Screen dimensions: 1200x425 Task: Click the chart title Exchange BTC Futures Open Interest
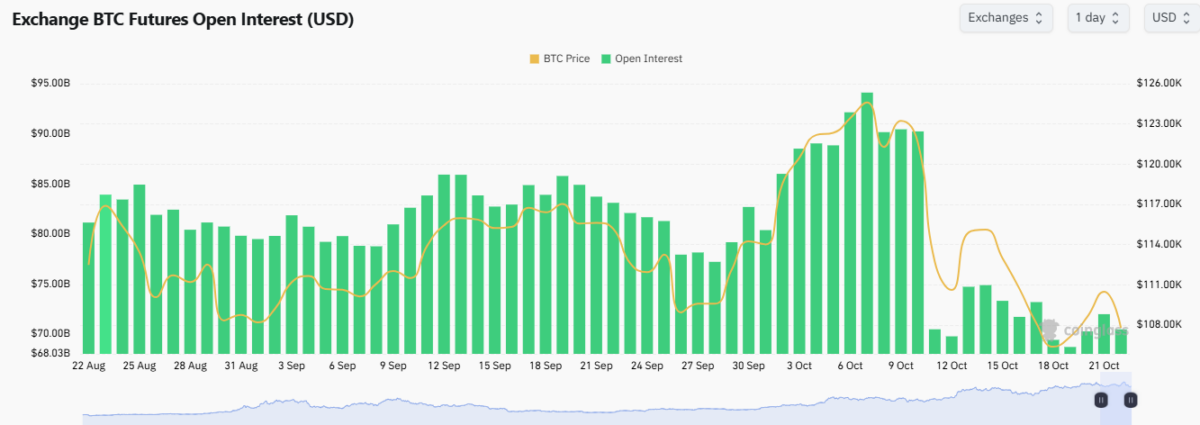click(182, 19)
